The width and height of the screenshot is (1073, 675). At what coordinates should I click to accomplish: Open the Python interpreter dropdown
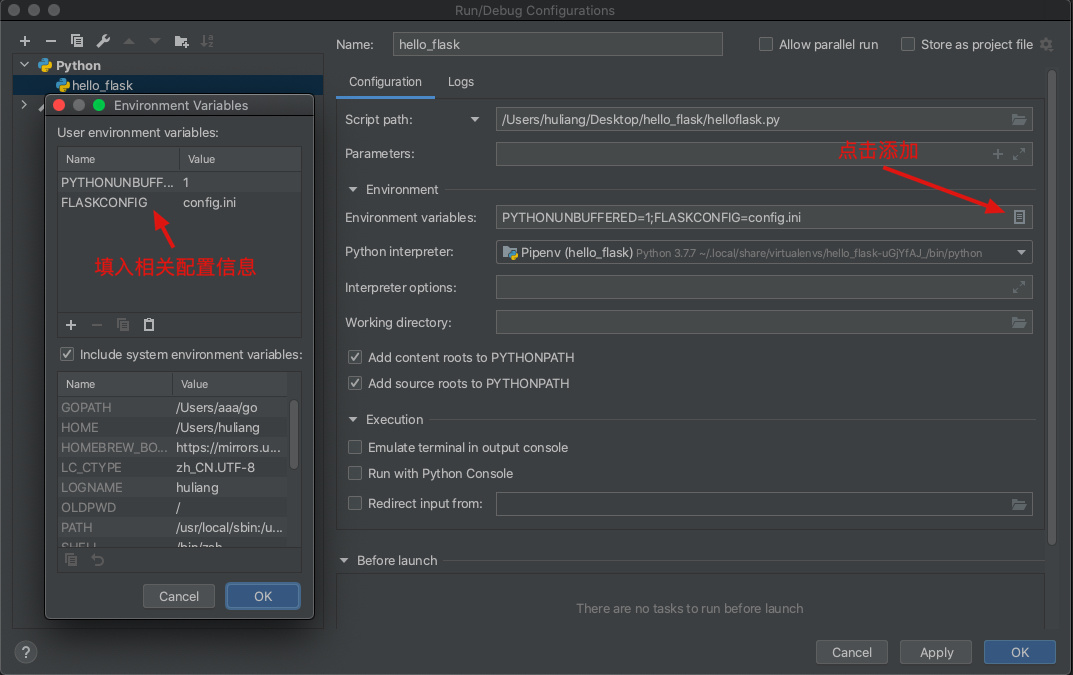[1021, 253]
